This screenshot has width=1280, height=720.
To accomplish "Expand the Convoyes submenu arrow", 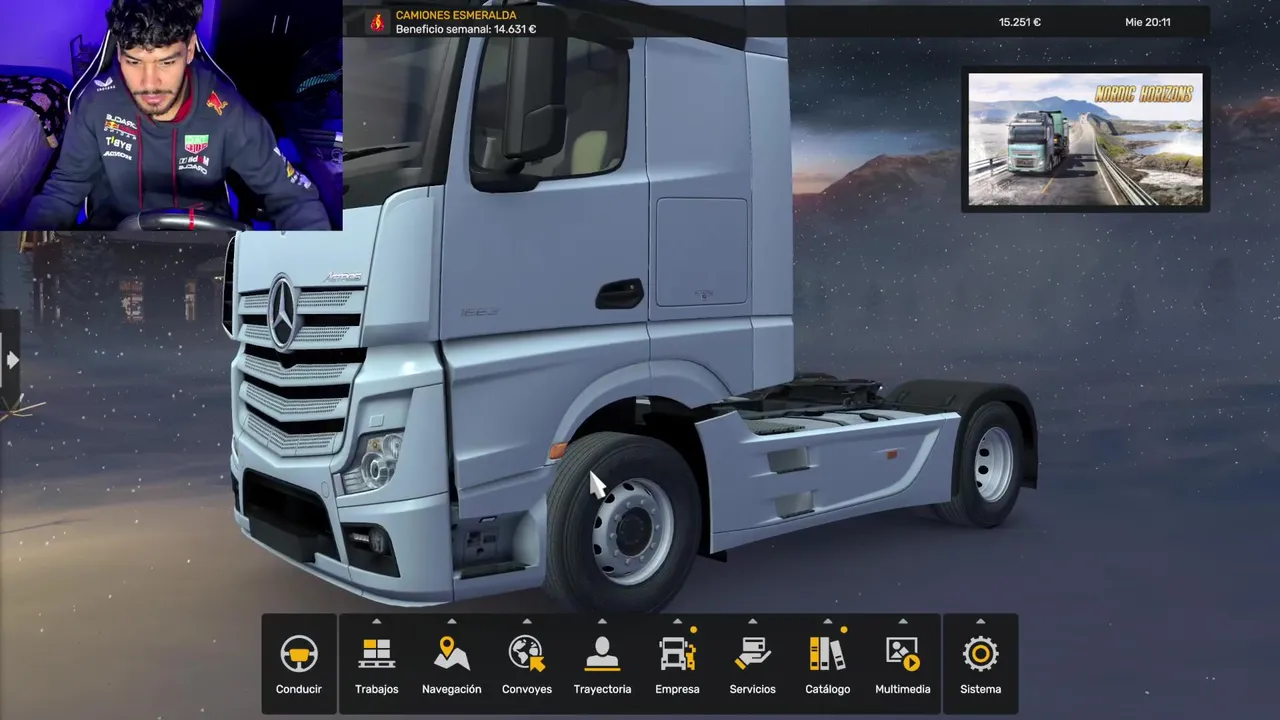I will coord(527,621).
